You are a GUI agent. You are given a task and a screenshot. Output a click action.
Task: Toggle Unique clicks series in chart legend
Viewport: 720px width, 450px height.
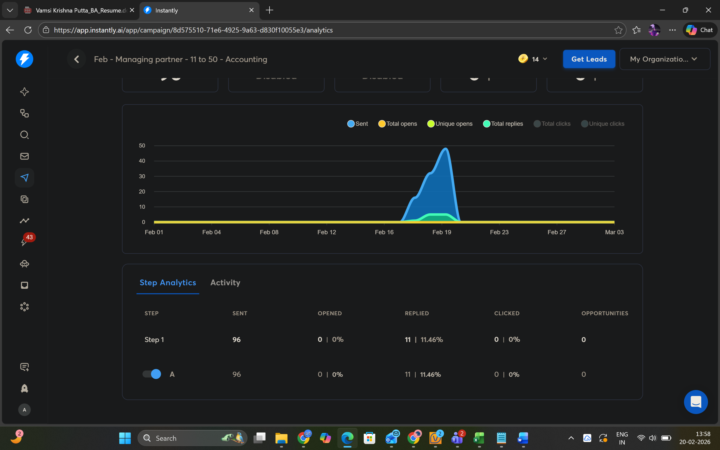[602, 124]
